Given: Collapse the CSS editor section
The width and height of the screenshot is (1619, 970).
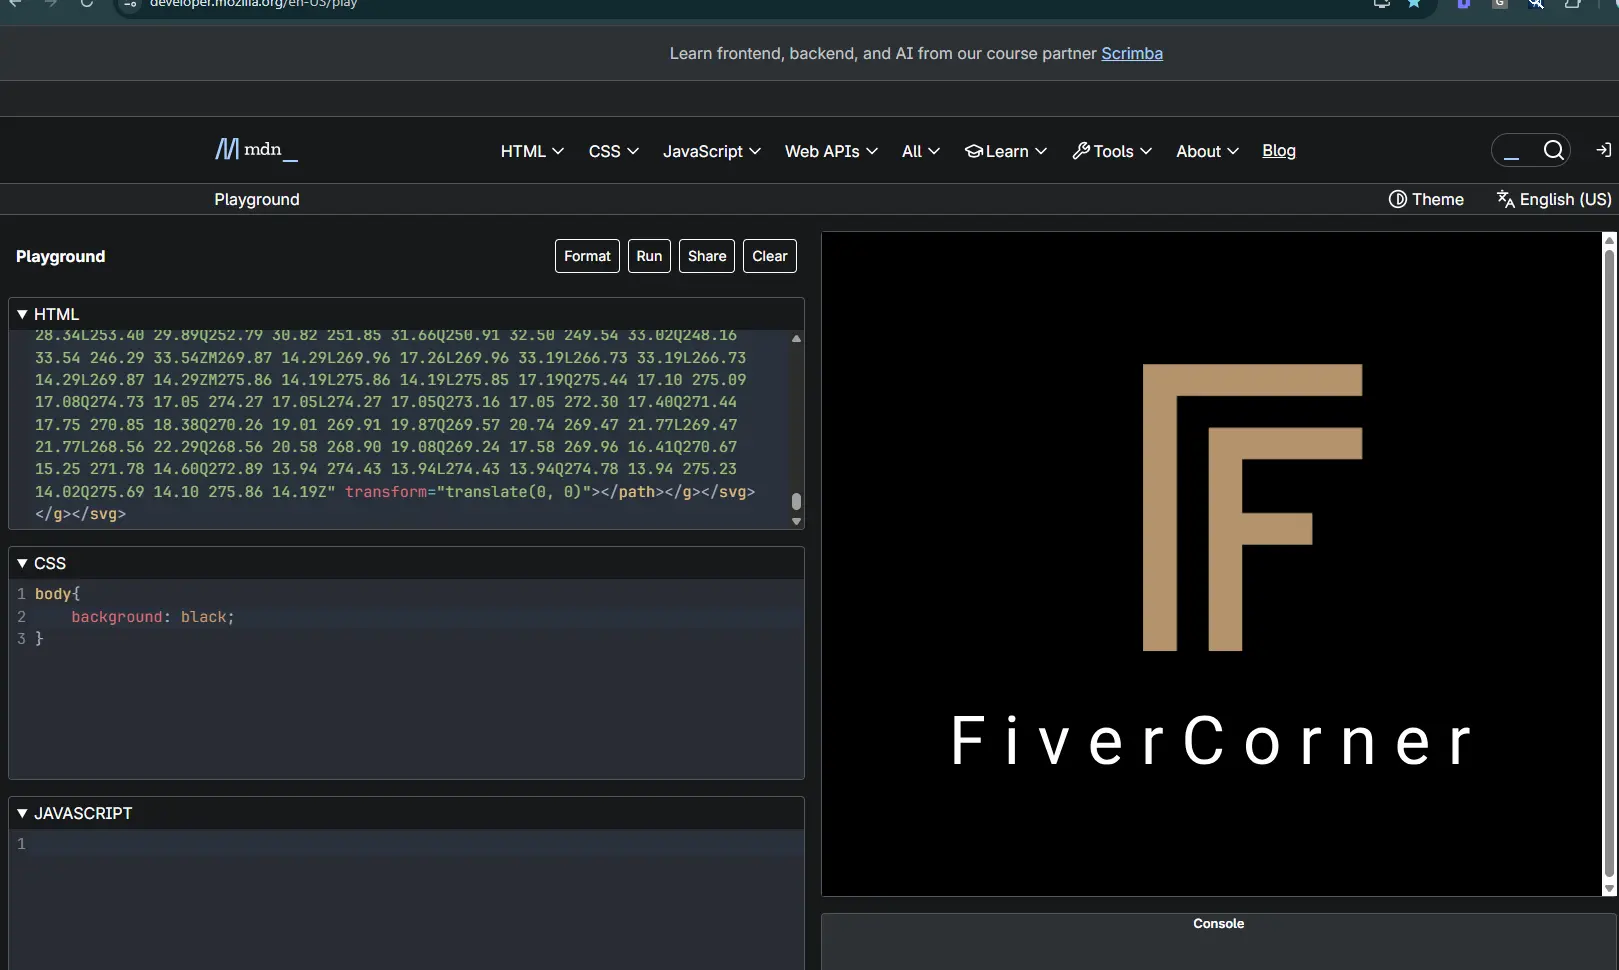Looking at the screenshot, I should pyautogui.click(x=41, y=563).
